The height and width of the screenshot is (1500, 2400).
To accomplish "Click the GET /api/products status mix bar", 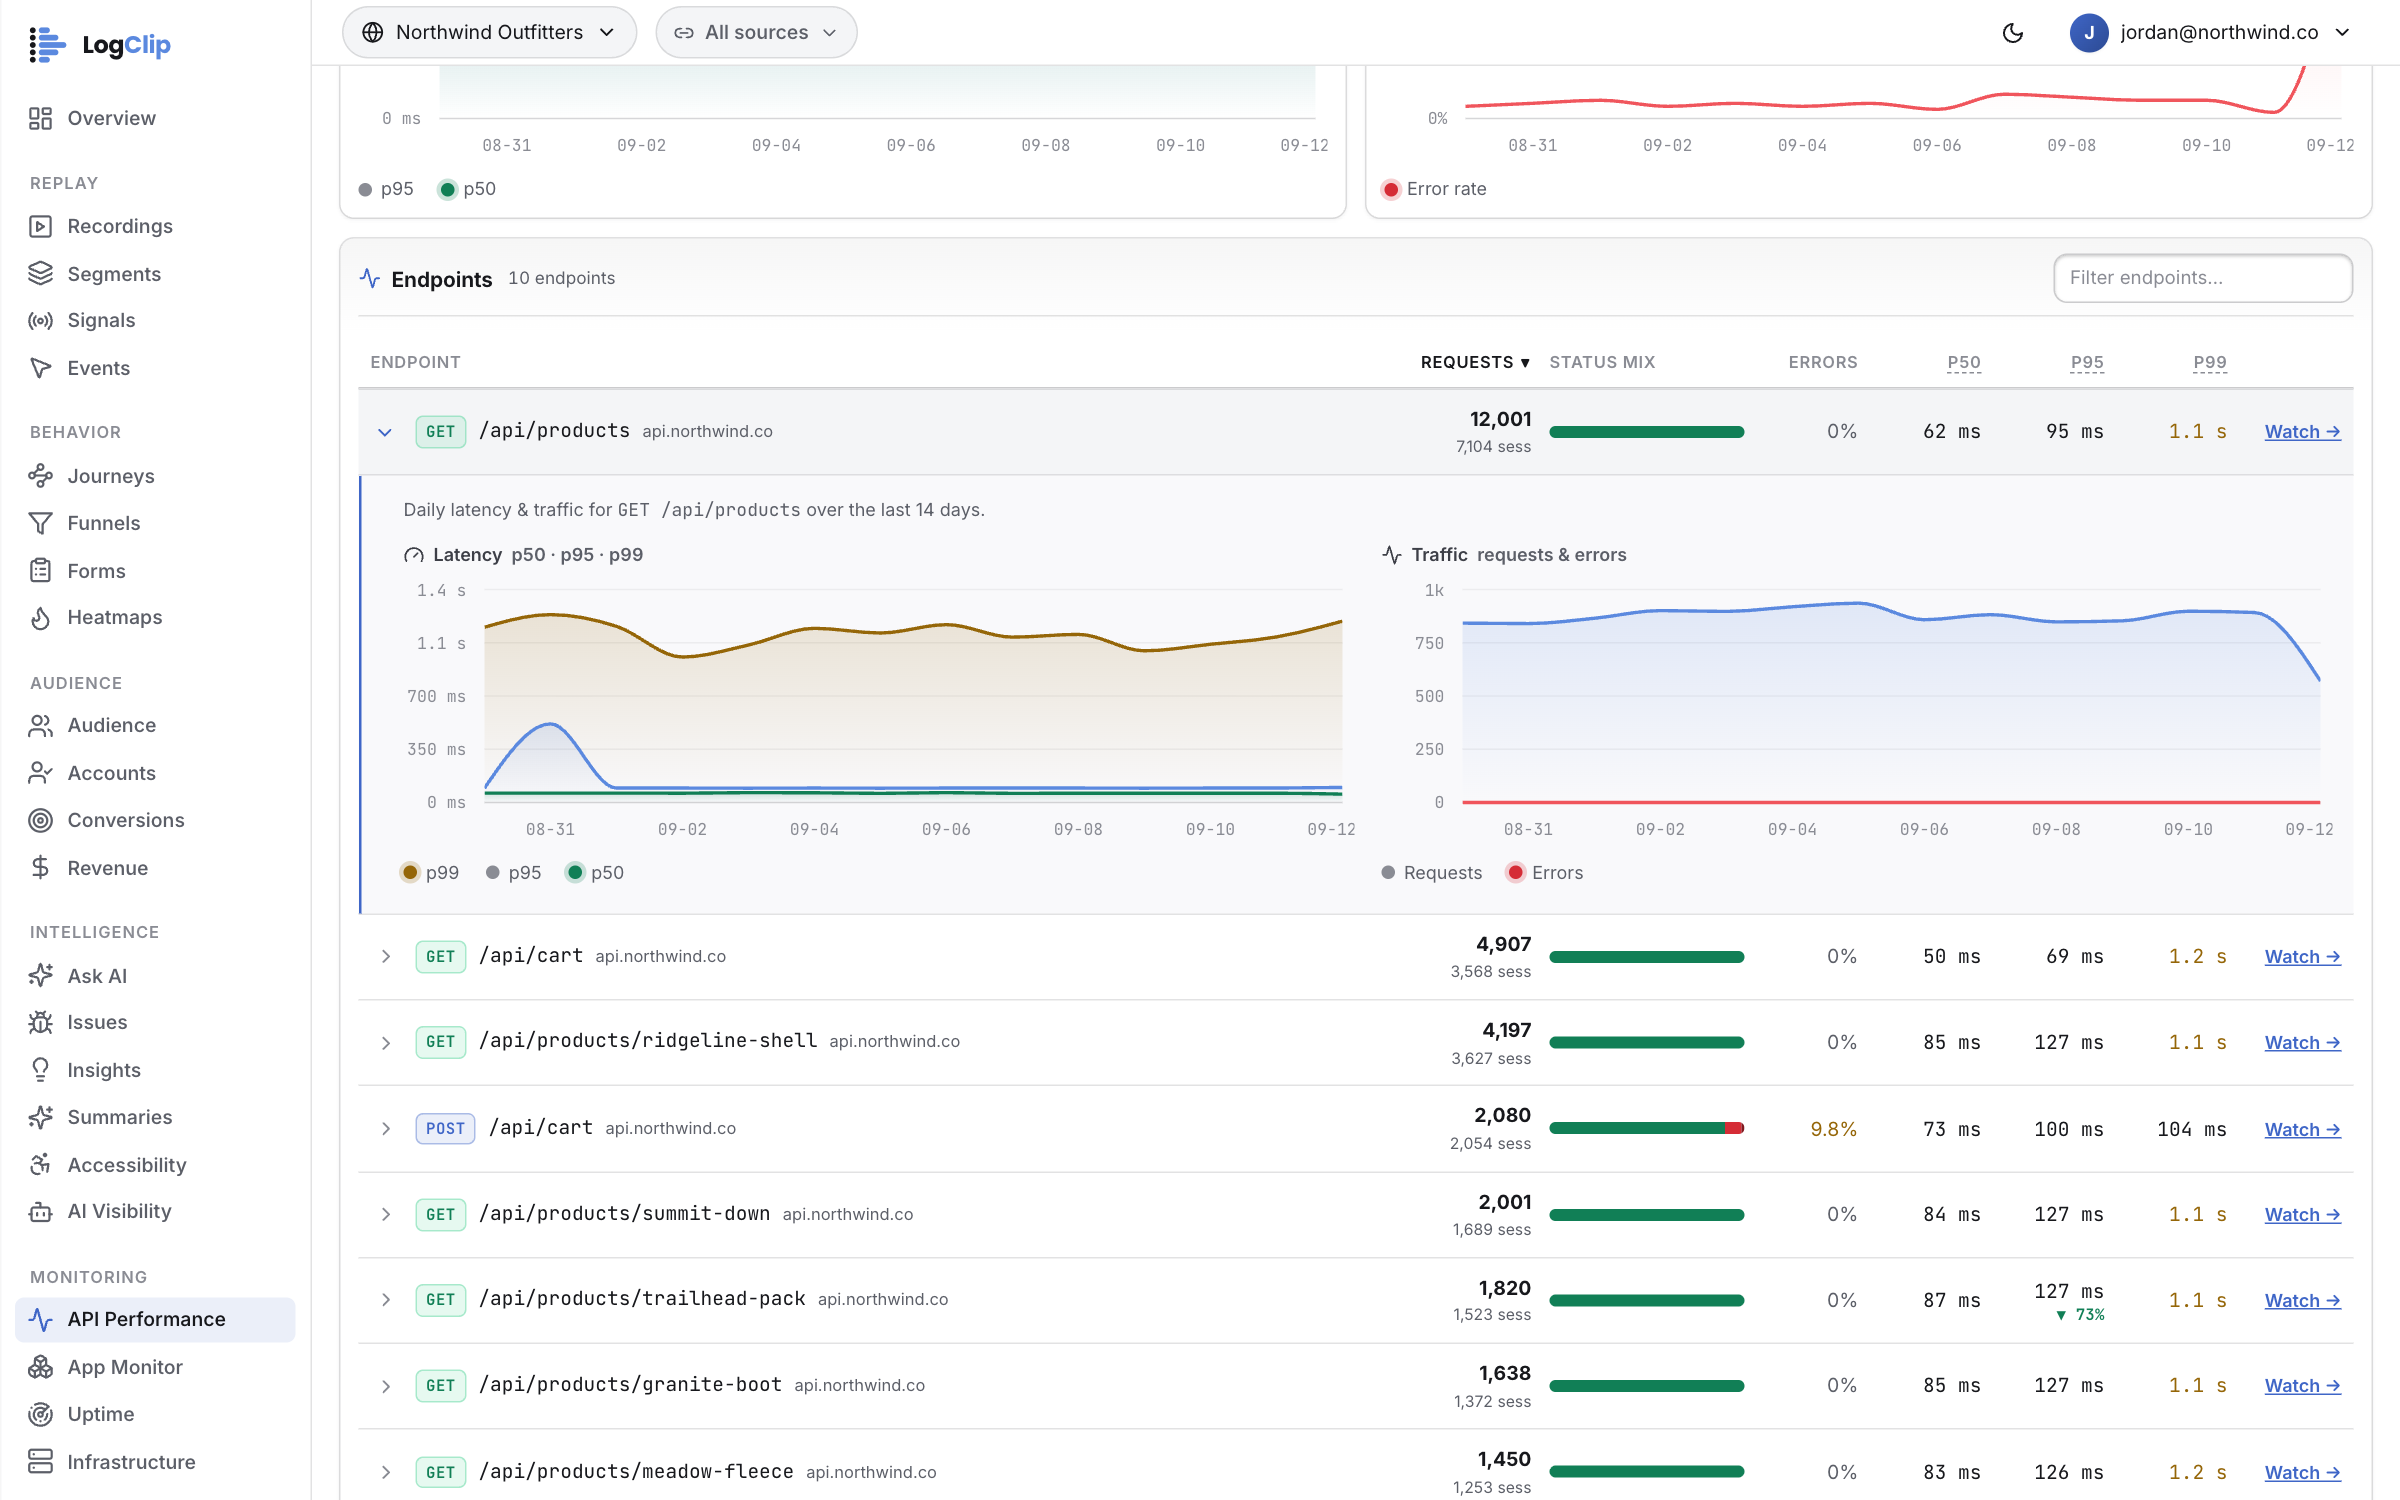I will (1646, 432).
